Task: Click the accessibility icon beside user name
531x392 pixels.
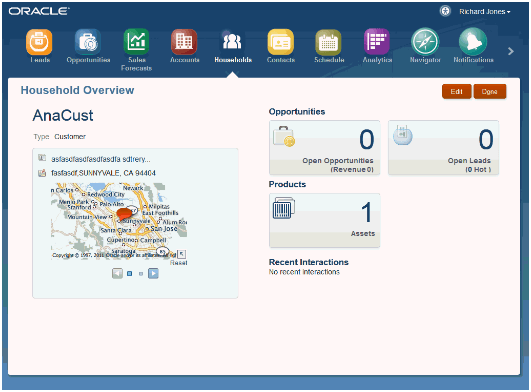Action: click(445, 11)
